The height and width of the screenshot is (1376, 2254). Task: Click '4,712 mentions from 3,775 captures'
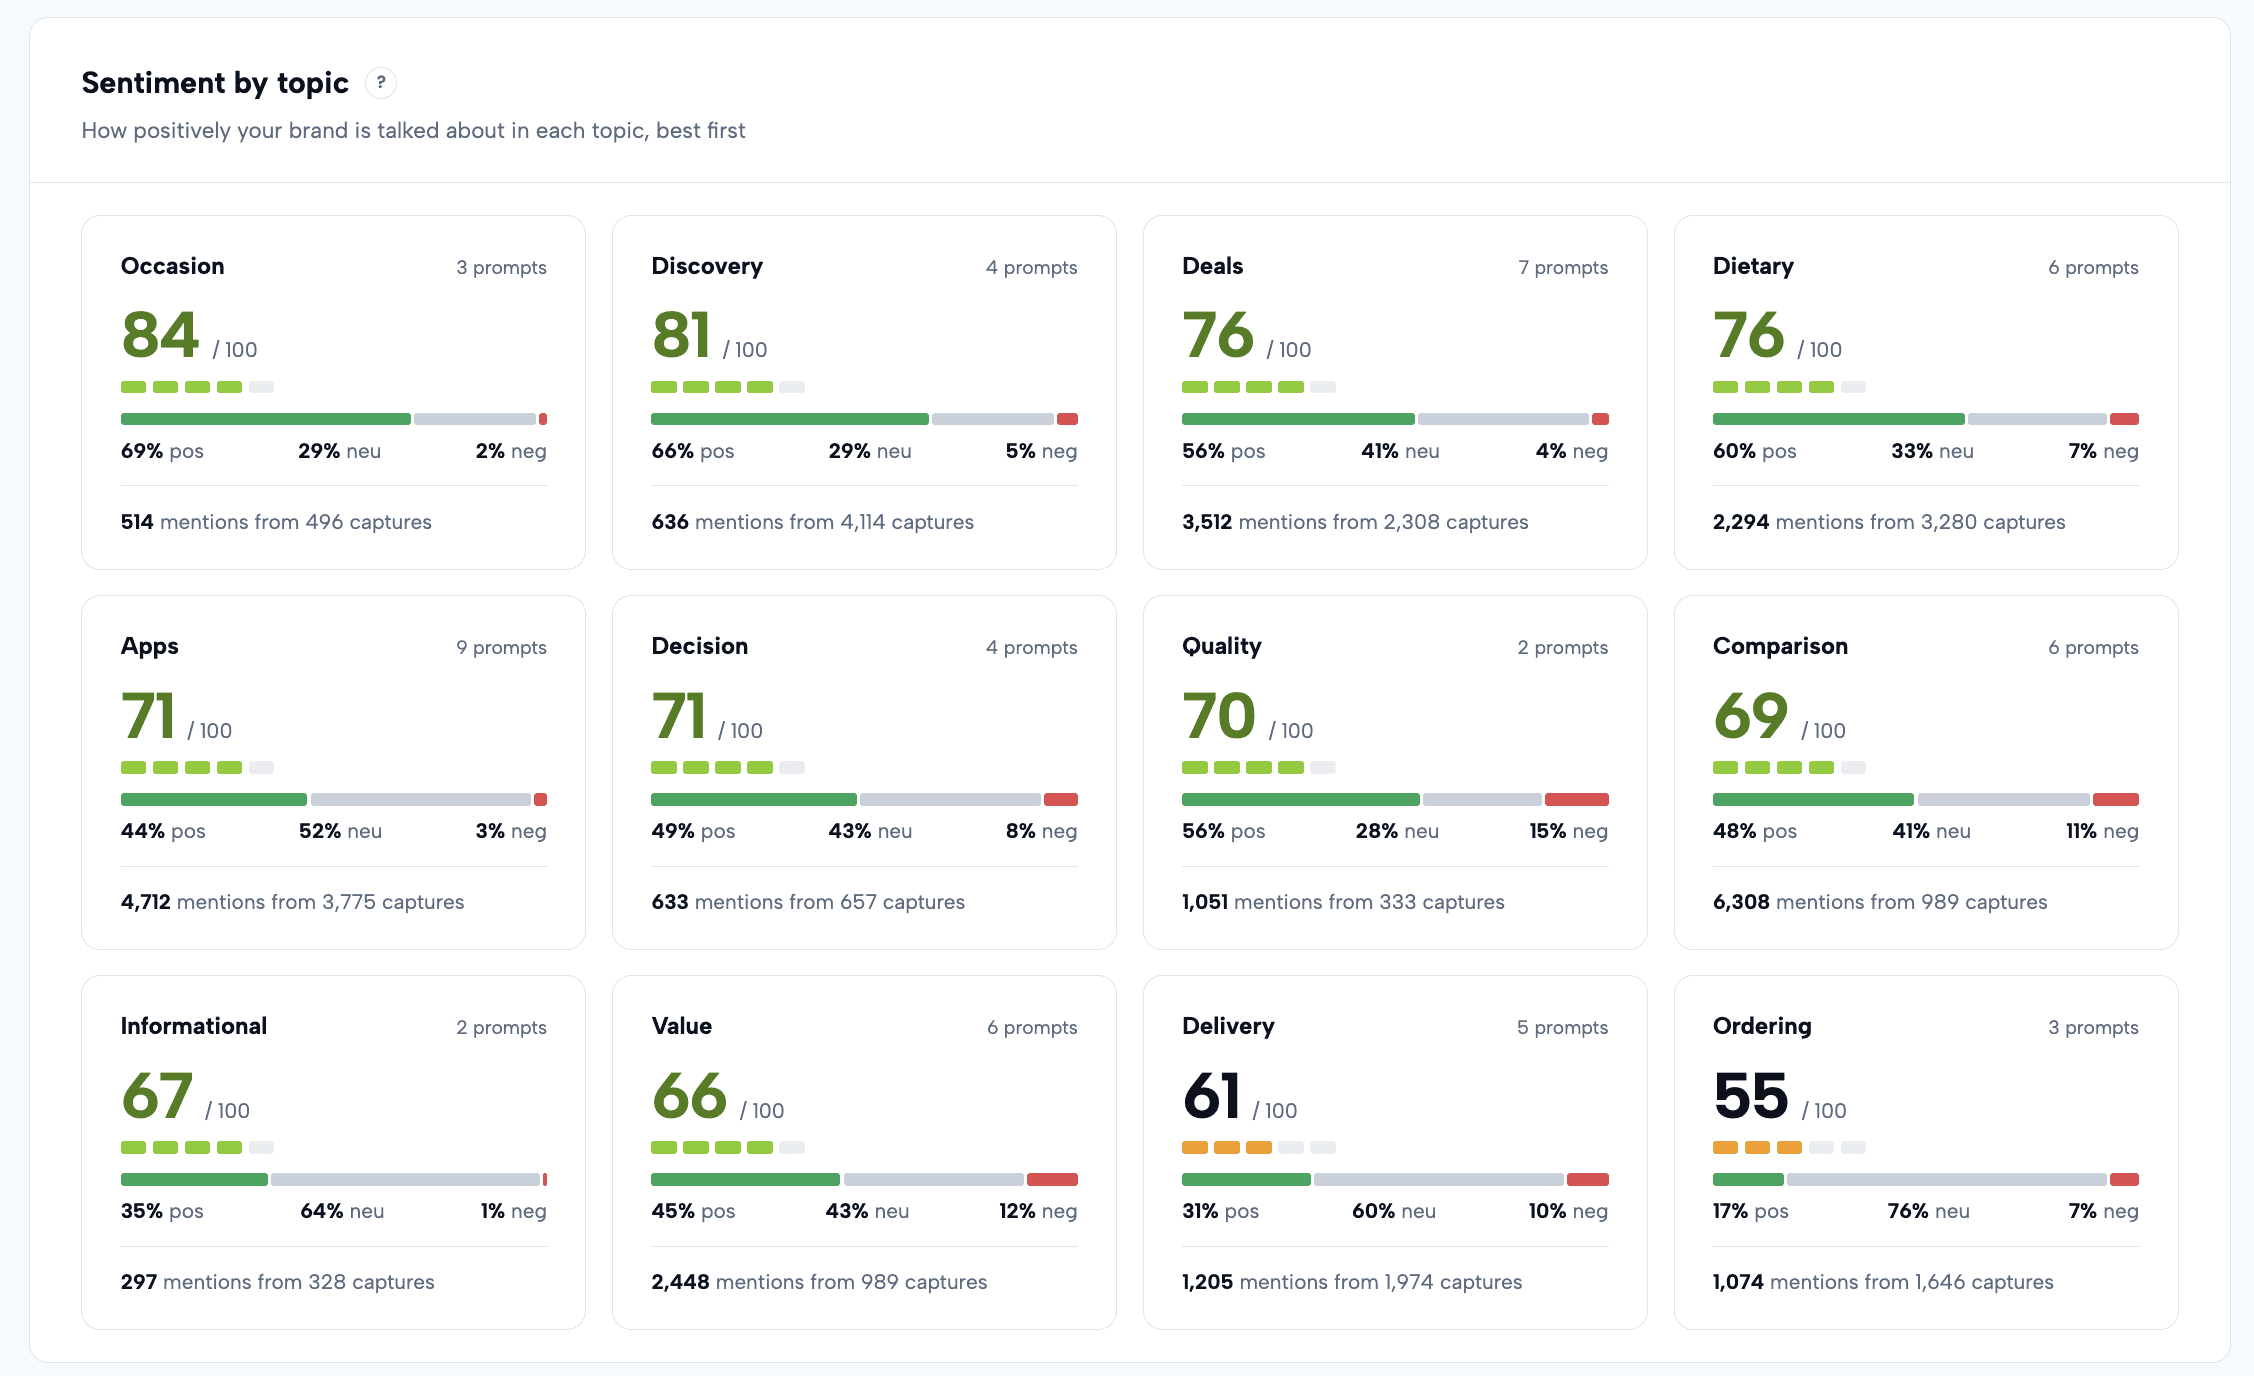click(x=293, y=902)
